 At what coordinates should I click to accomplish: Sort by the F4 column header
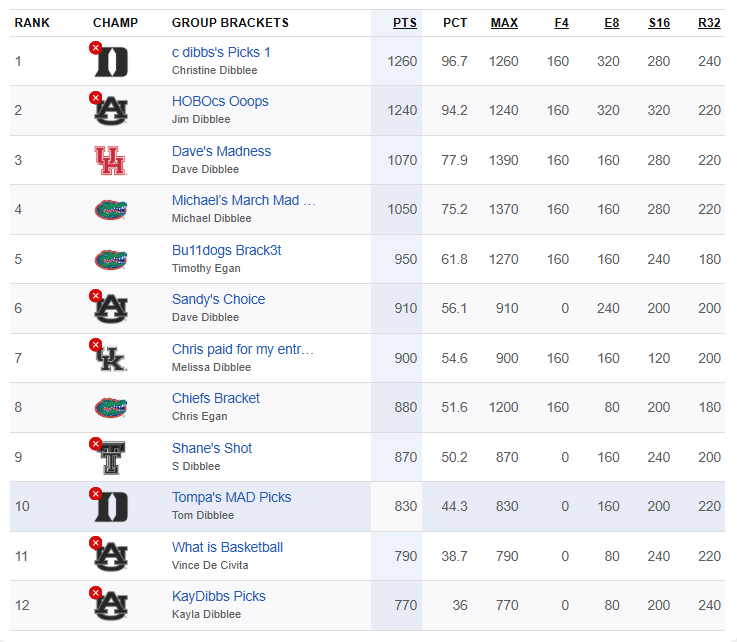coord(561,23)
